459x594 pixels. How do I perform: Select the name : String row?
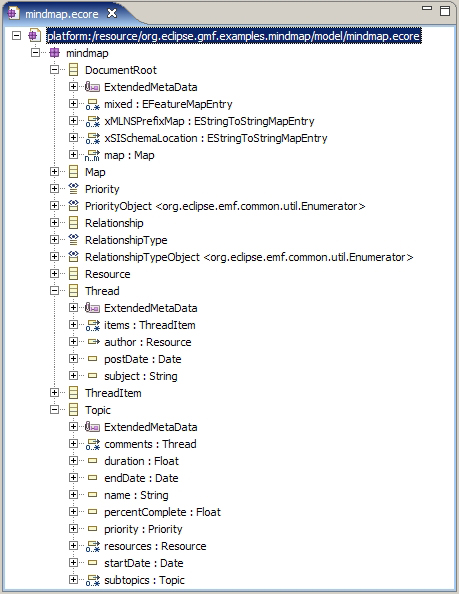pos(136,495)
